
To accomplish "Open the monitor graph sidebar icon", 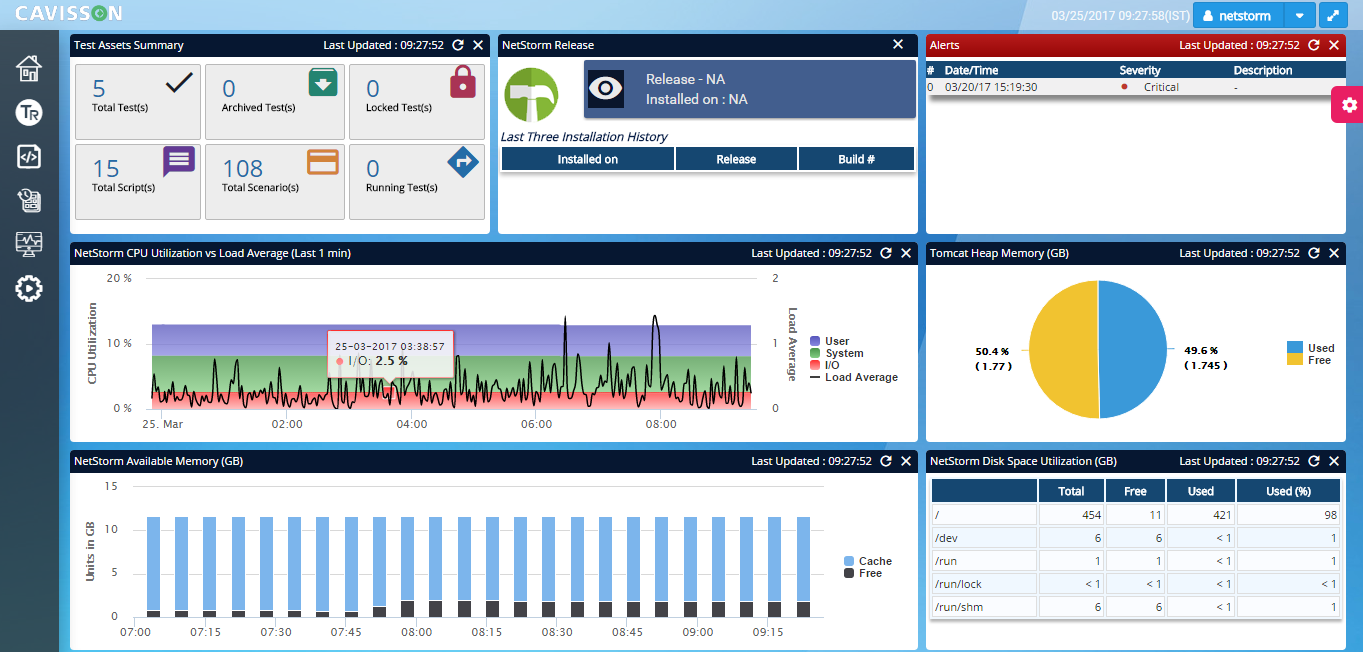I will [29, 244].
